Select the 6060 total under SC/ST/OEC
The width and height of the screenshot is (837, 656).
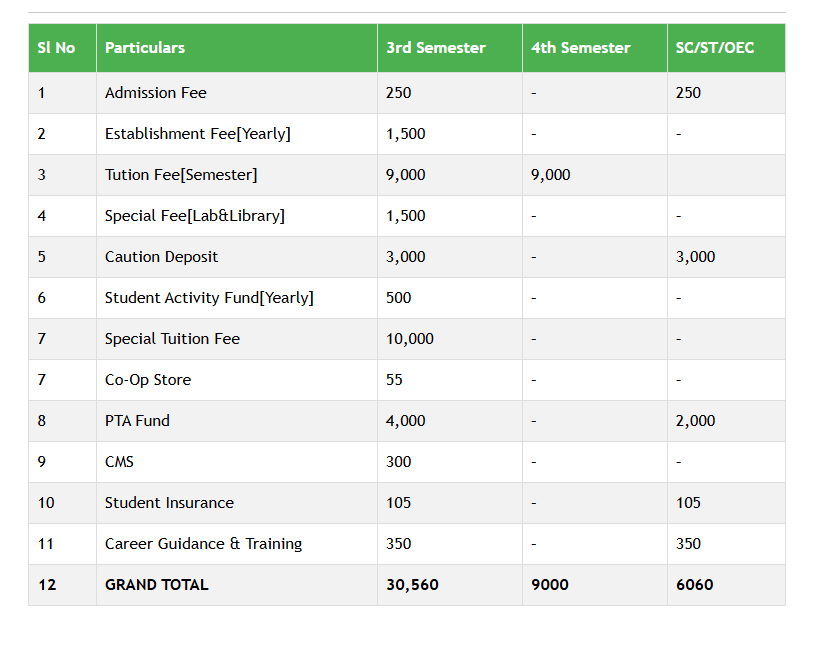coord(695,585)
